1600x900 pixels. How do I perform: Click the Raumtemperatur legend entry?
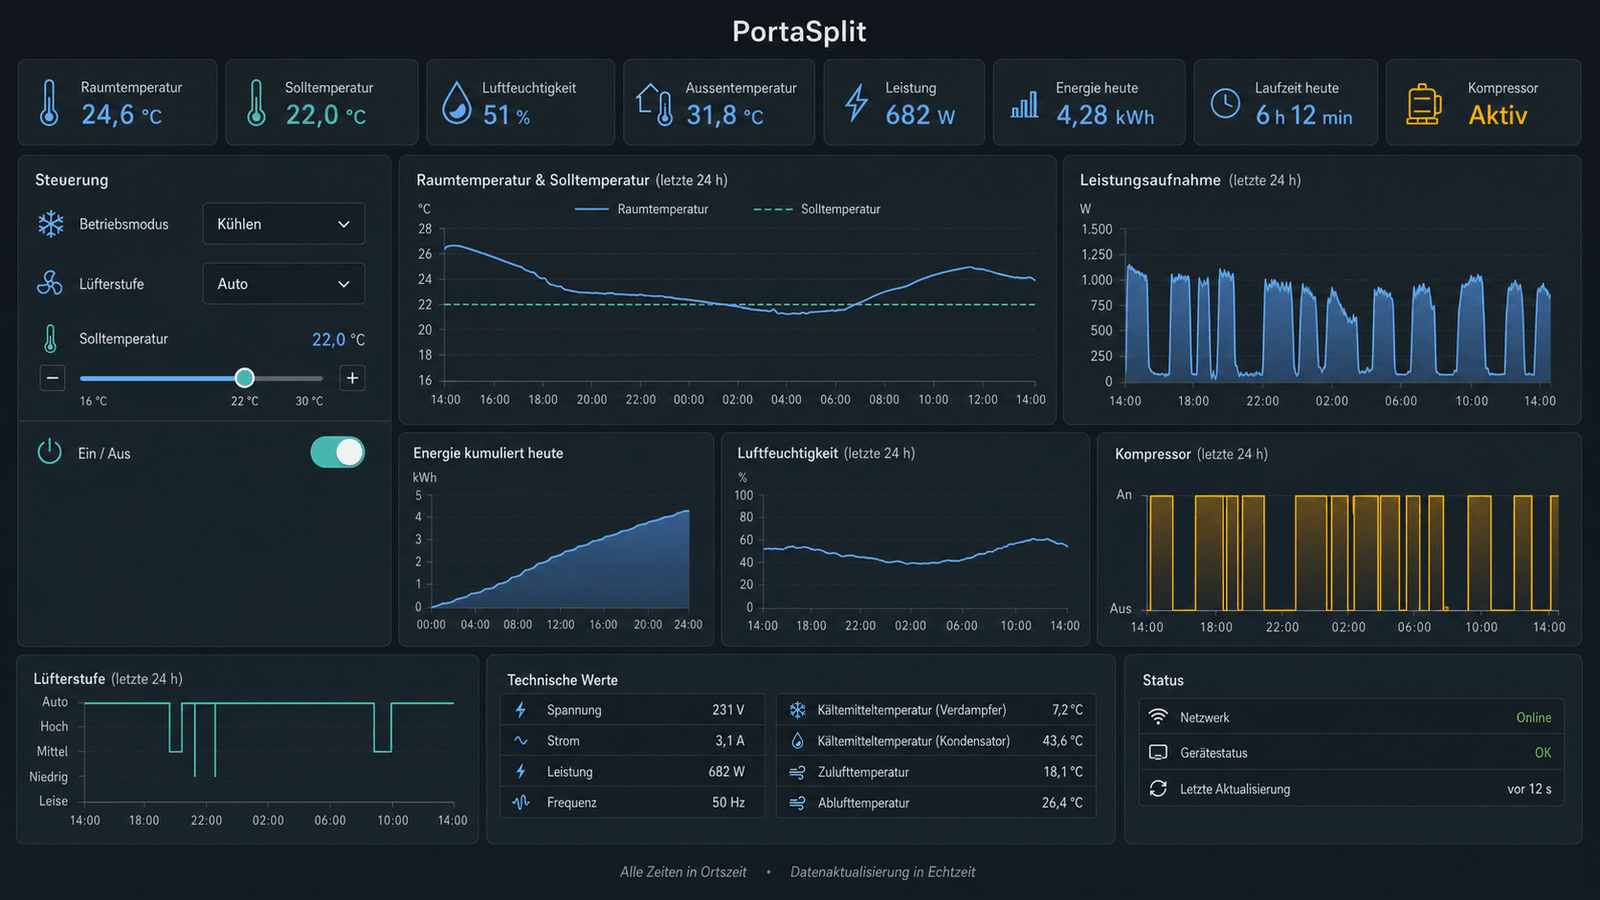(x=642, y=209)
